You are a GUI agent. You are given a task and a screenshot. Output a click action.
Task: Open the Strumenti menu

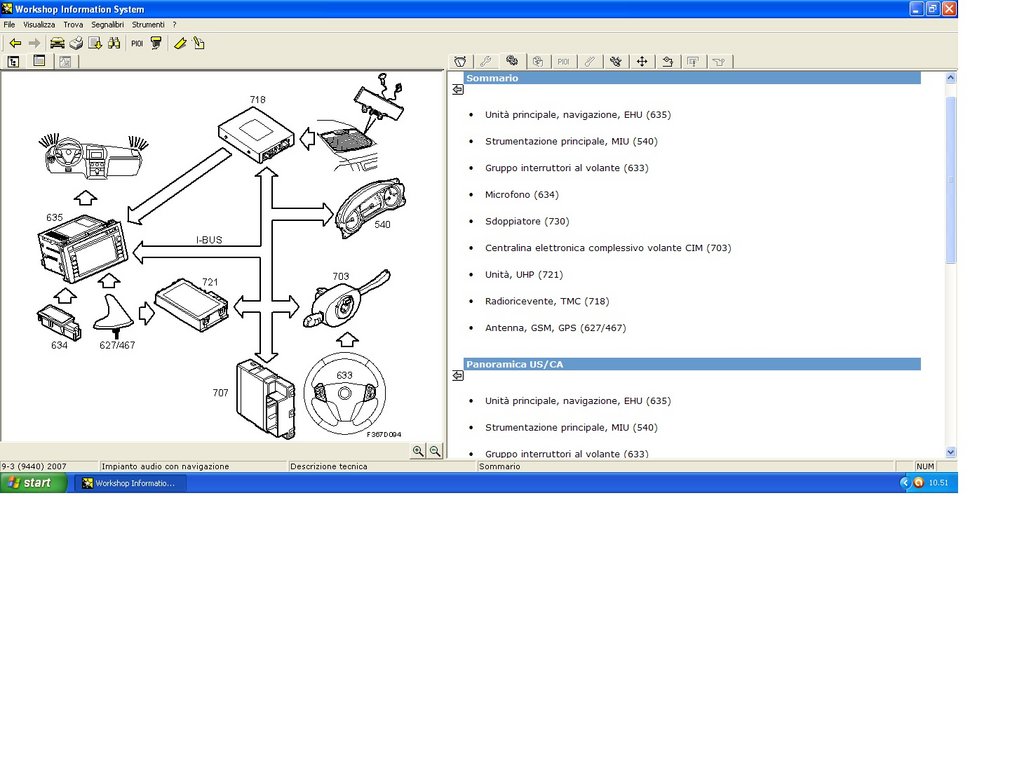coord(148,24)
